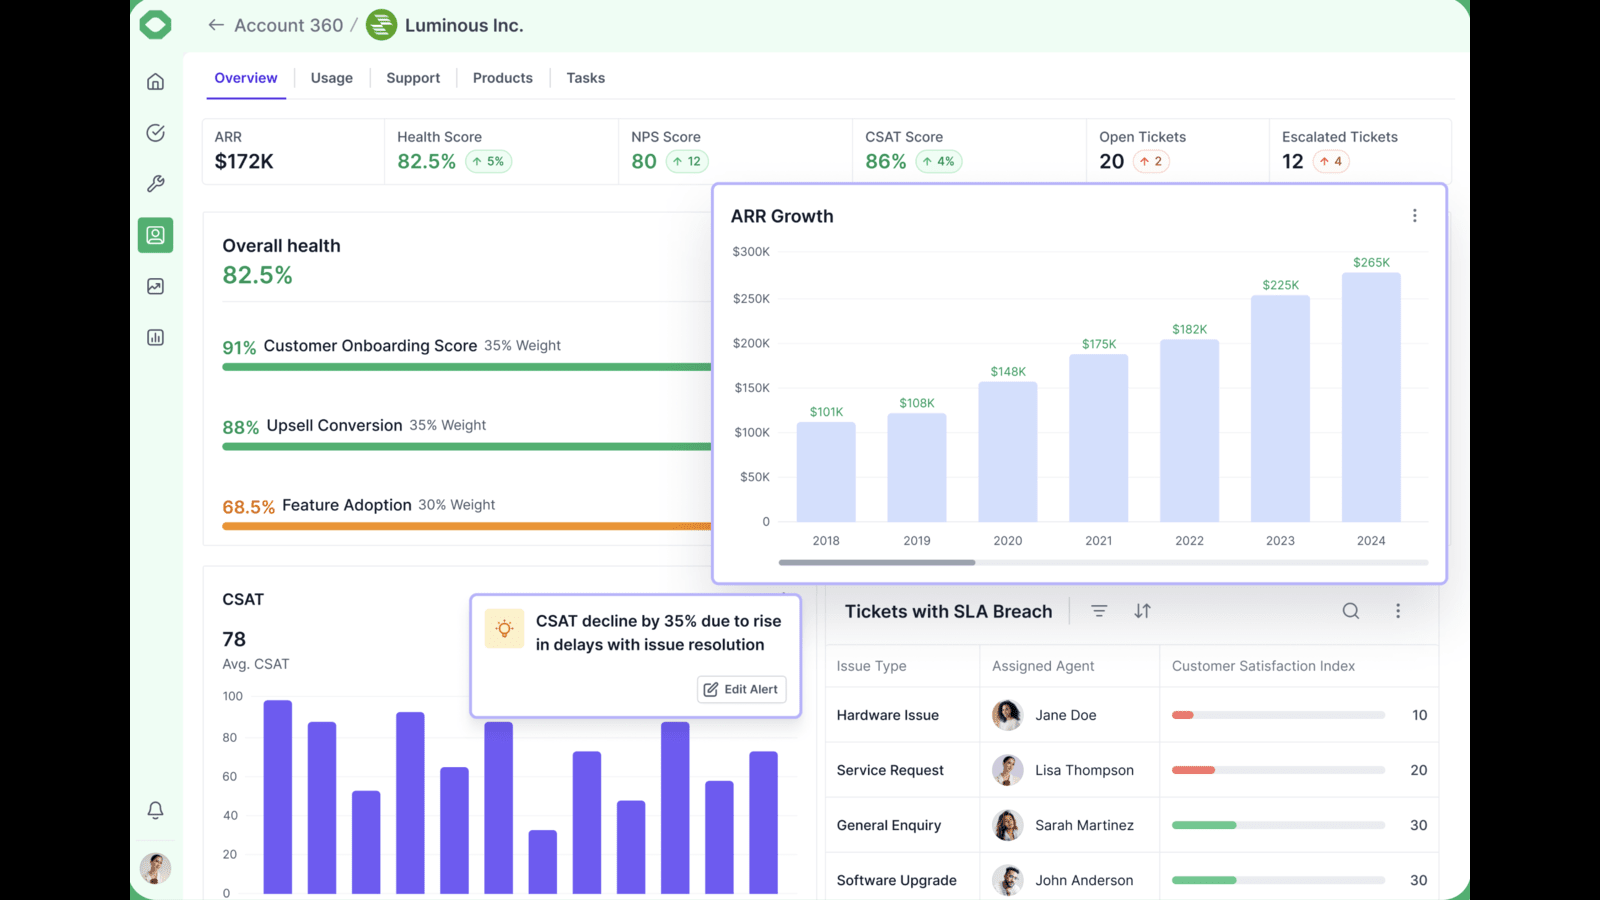Open the ARR Growth three-dot menu

[1414, 216]
